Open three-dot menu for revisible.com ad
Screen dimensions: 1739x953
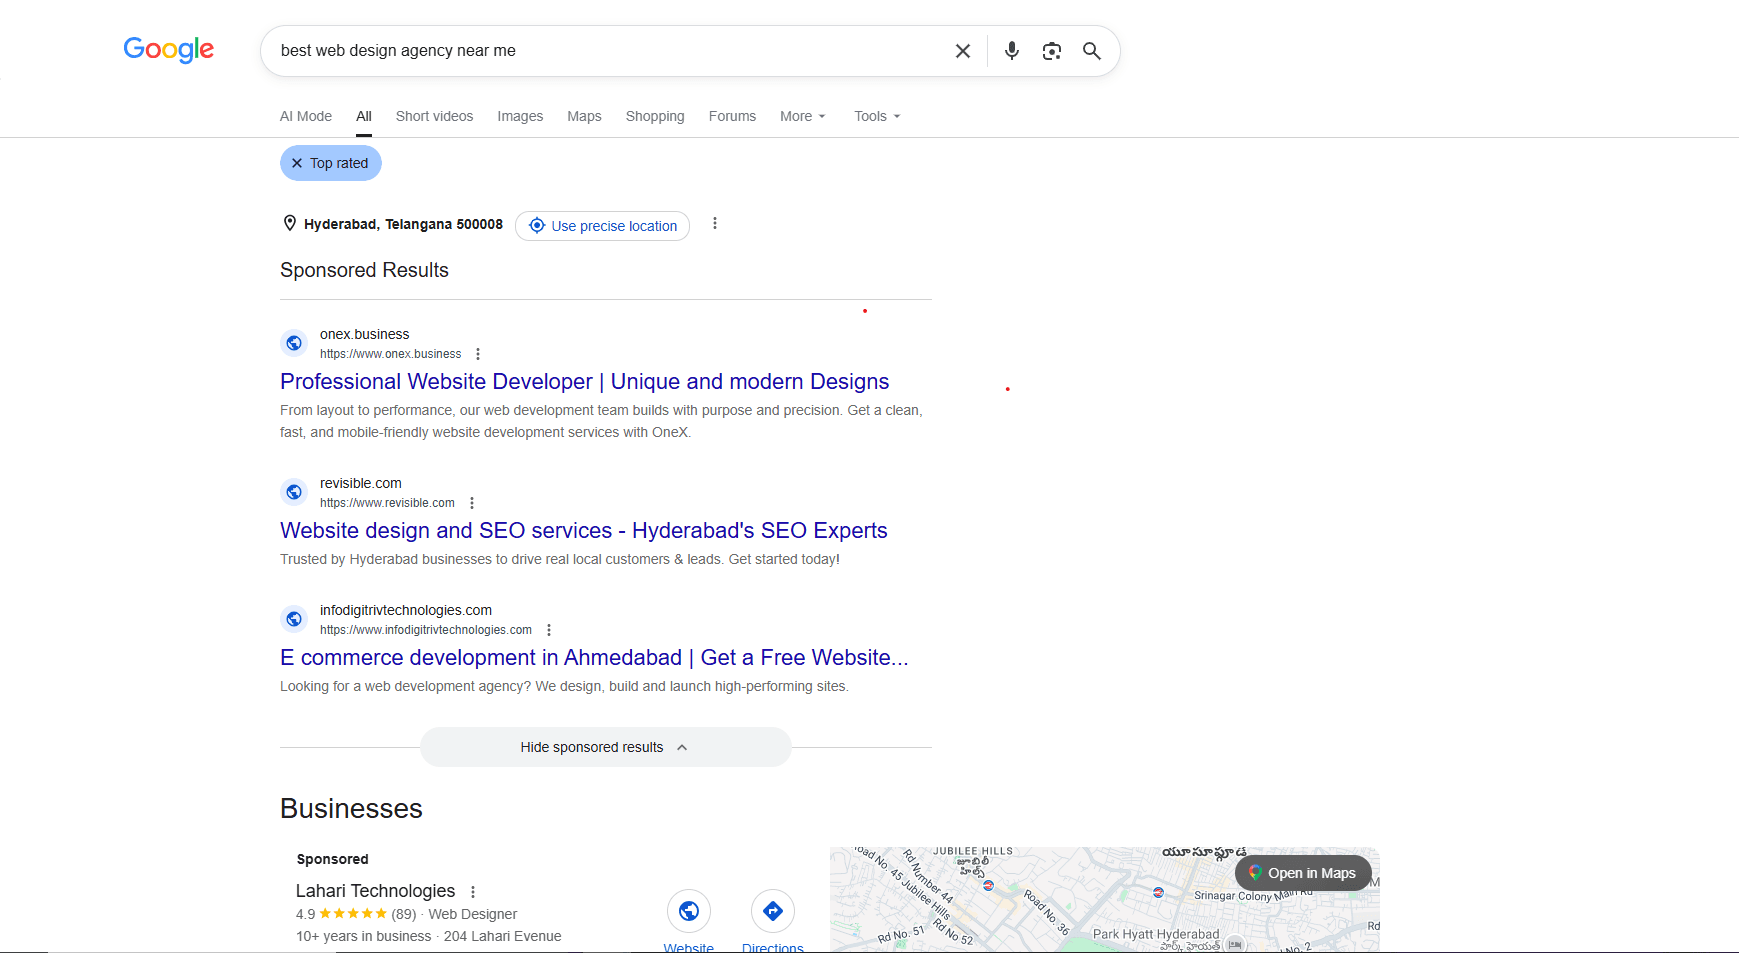click(x=472, y=503)
